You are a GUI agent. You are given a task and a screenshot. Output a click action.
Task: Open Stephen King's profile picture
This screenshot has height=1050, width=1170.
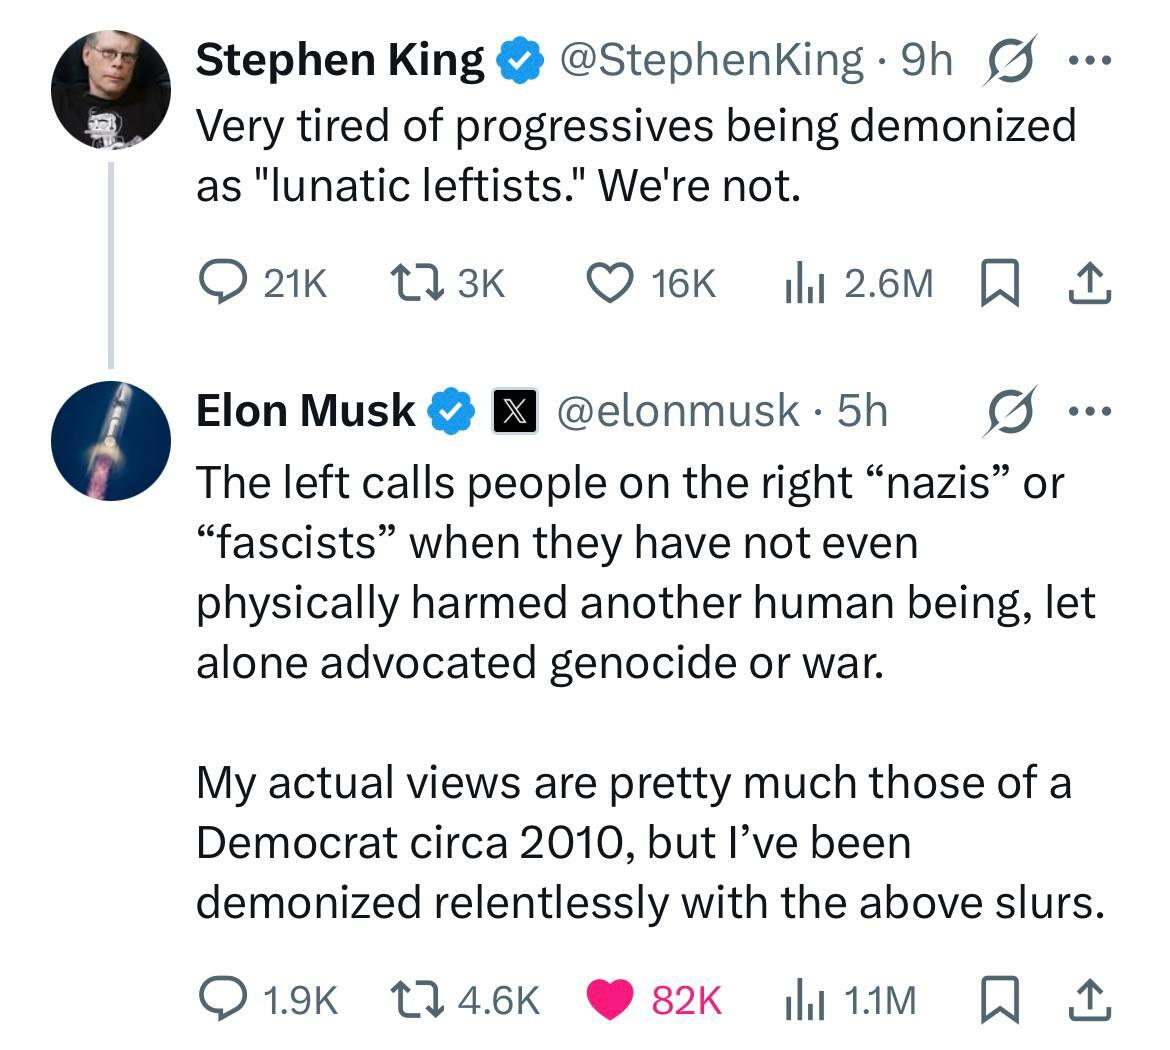click(111, 89)
